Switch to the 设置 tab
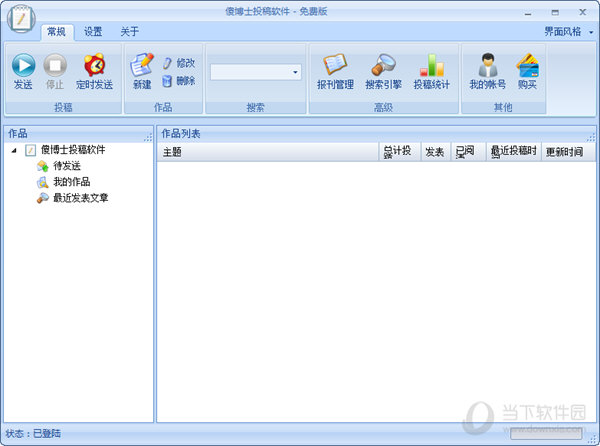 pos(93,32)
